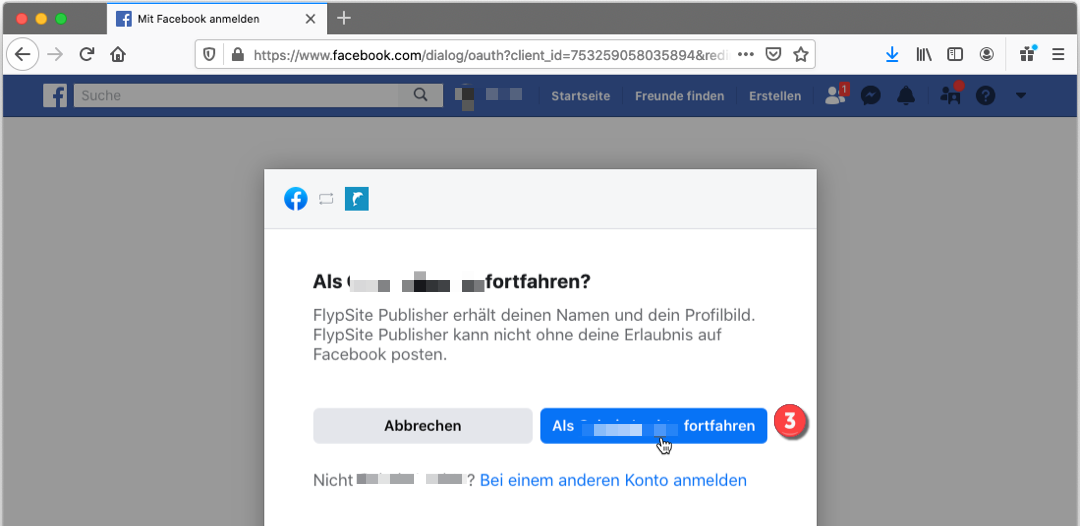Open Facebook notifications bell
The image size is (1080, 526).
(x=906, y=96)
